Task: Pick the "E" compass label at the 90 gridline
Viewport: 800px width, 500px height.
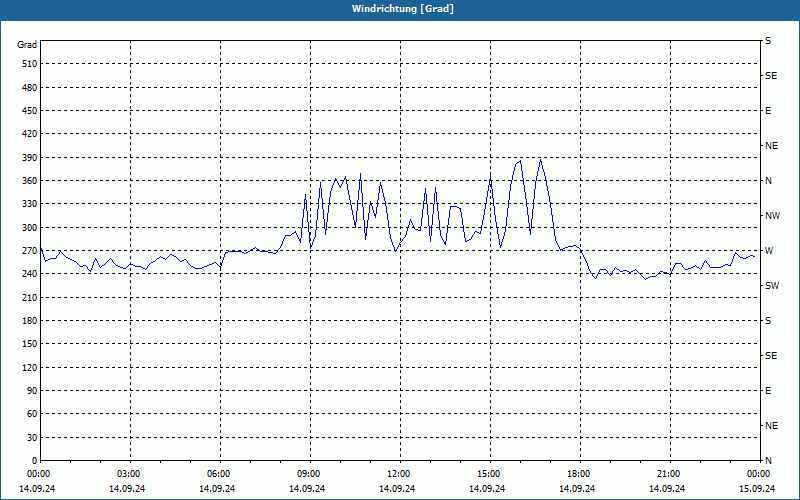Action: (x=768, y=391)
